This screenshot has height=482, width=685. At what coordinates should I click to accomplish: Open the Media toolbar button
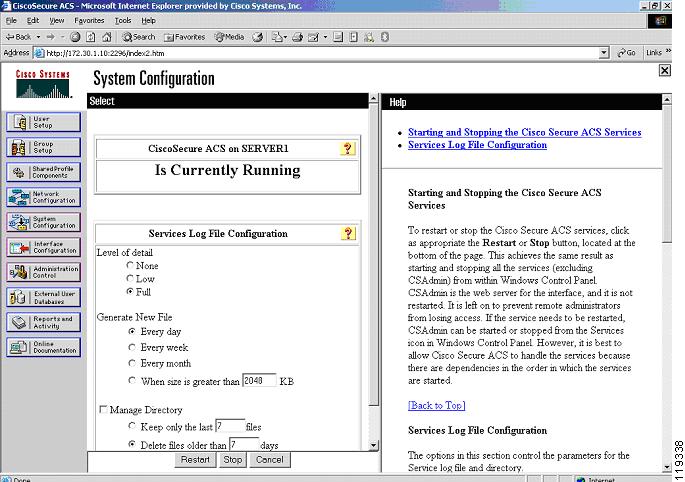pos(229,37)
